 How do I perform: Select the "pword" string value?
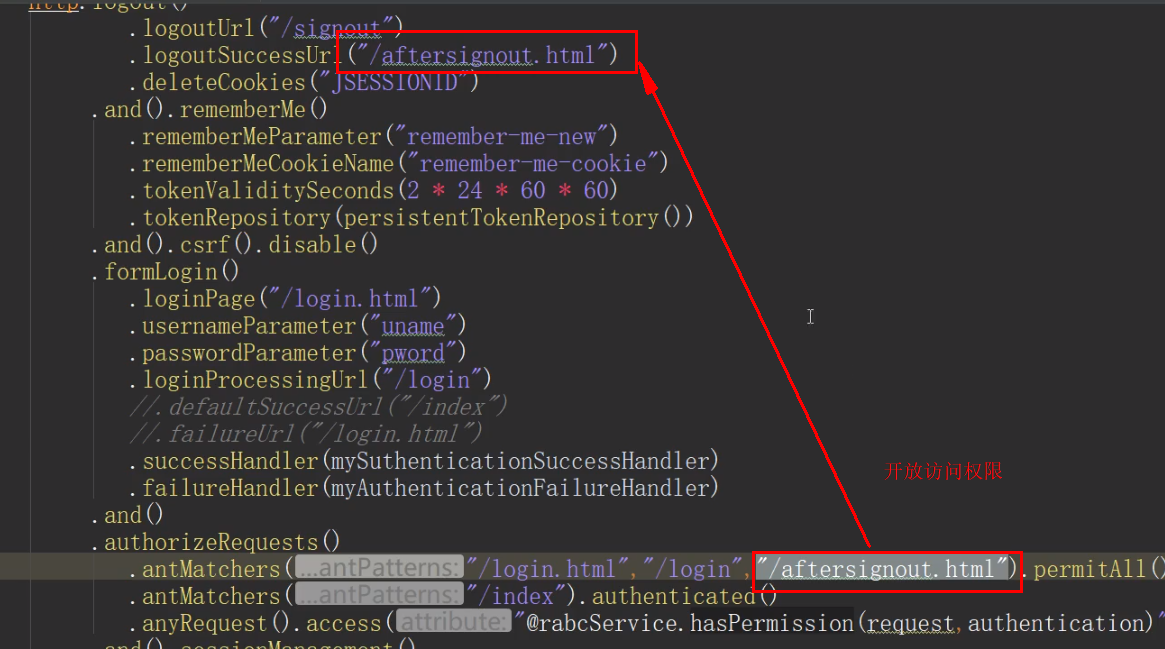point(413,353)
